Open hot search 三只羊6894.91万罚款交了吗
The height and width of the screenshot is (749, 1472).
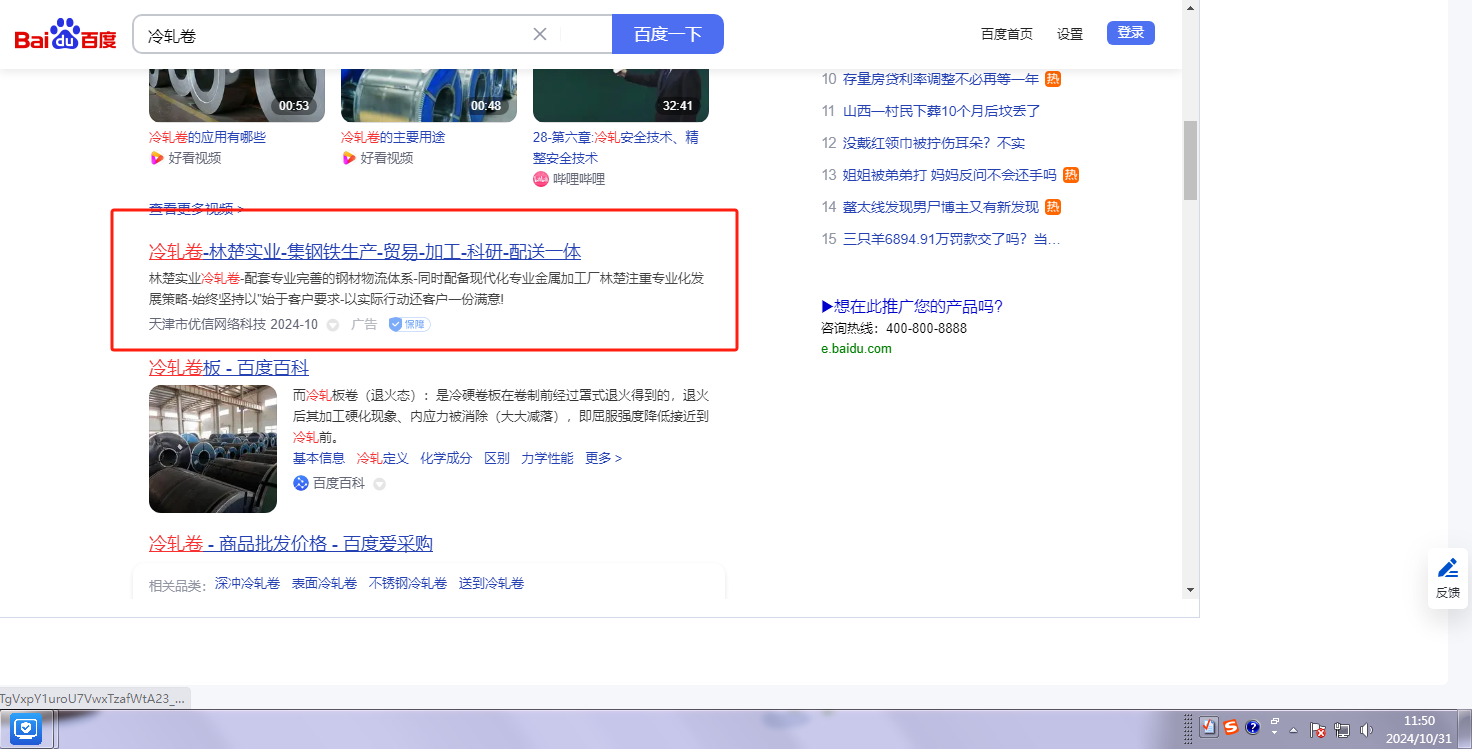(x=951, y=239)
